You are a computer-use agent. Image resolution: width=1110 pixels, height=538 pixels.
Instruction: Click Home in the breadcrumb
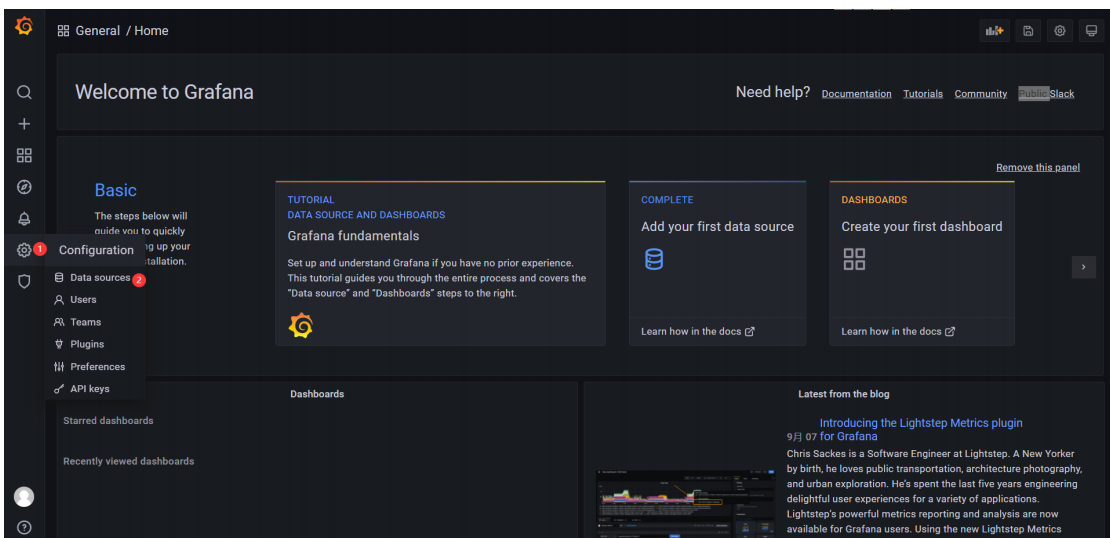point(151,31)
